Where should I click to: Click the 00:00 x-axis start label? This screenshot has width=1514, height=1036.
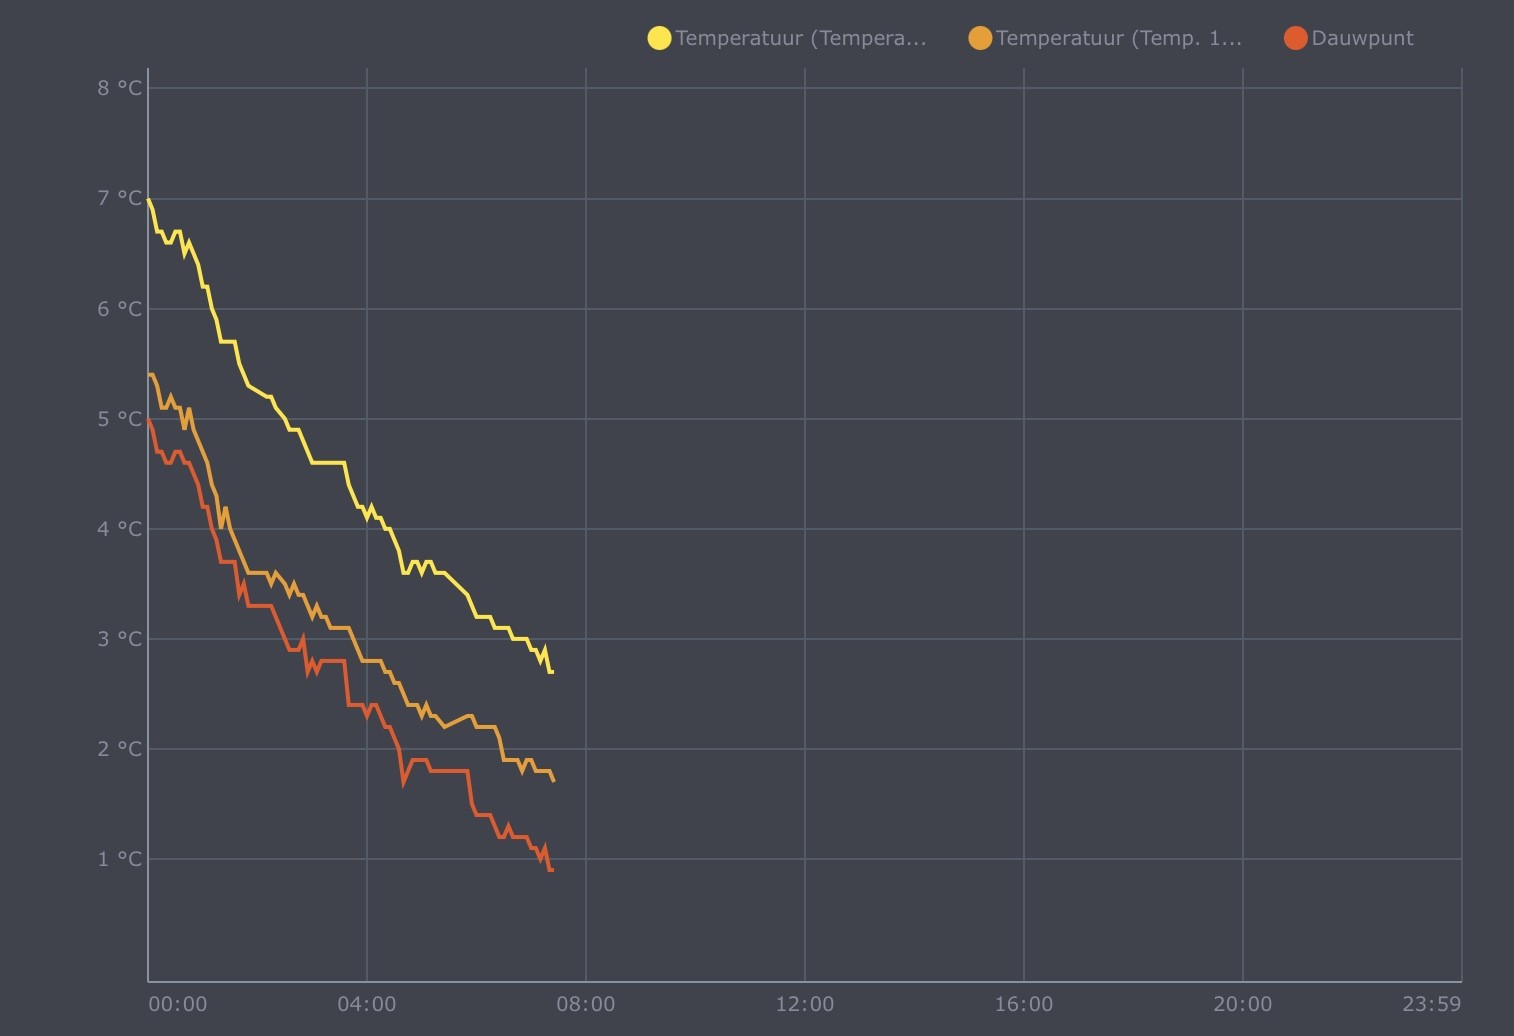tap(178, 1004)
